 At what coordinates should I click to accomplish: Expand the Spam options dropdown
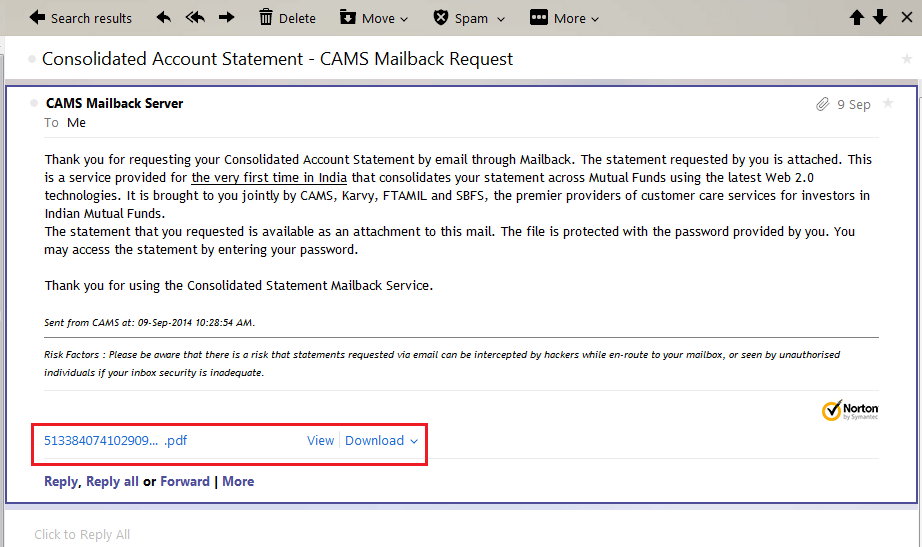point(469,18)
